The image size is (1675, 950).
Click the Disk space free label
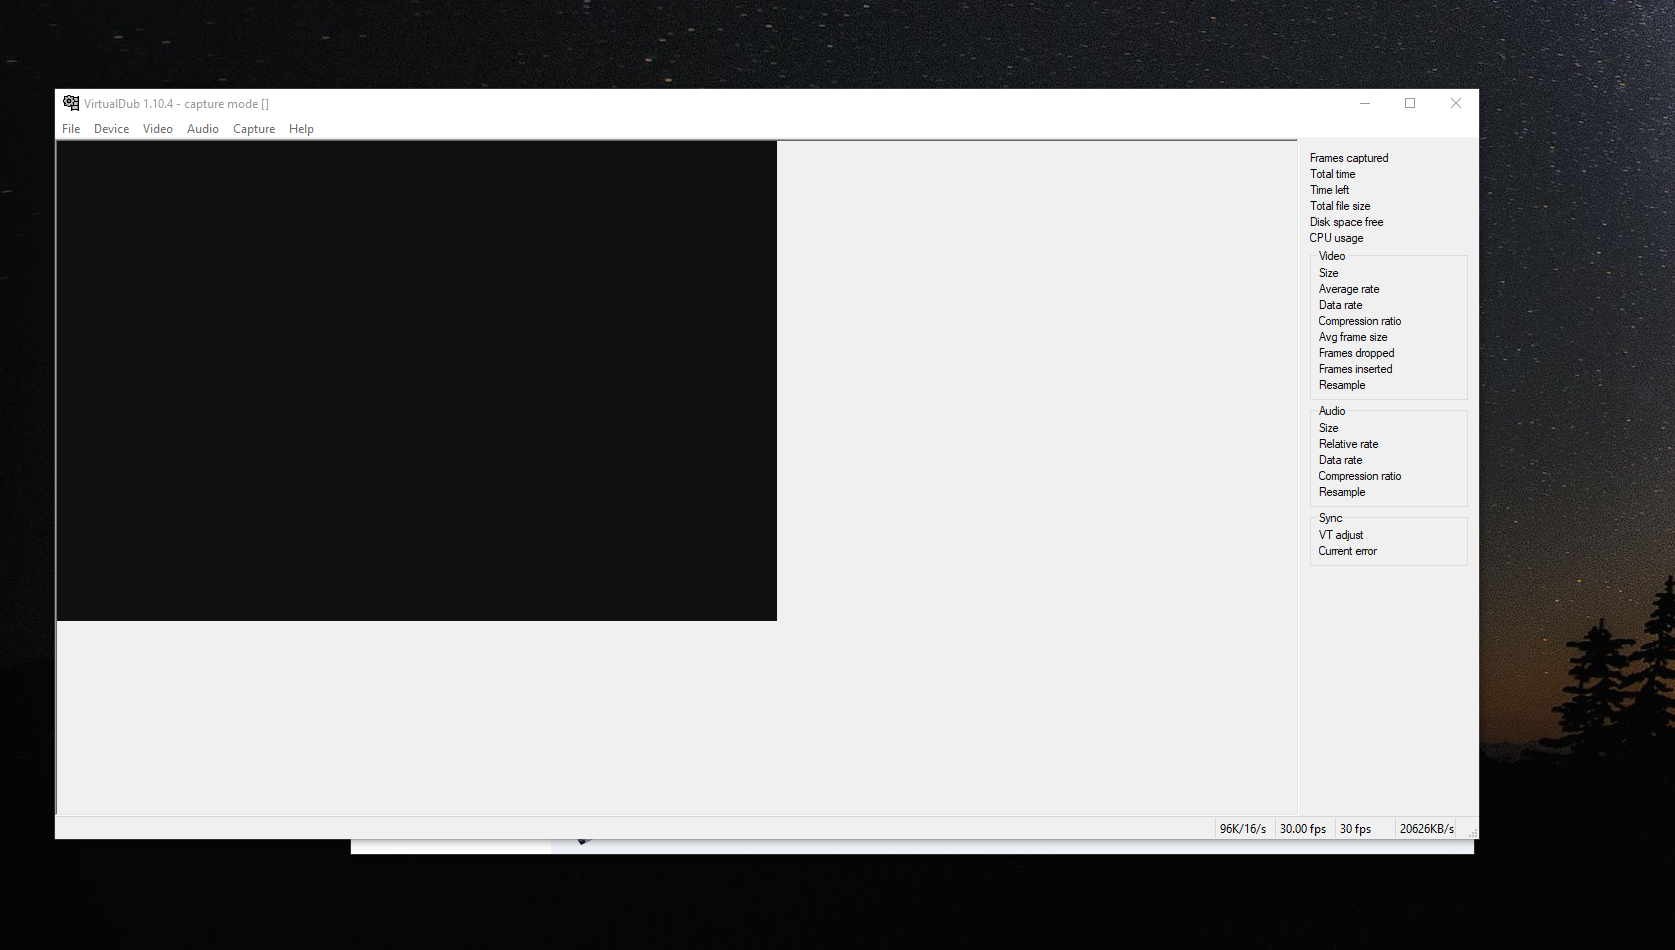[1346, 222]
